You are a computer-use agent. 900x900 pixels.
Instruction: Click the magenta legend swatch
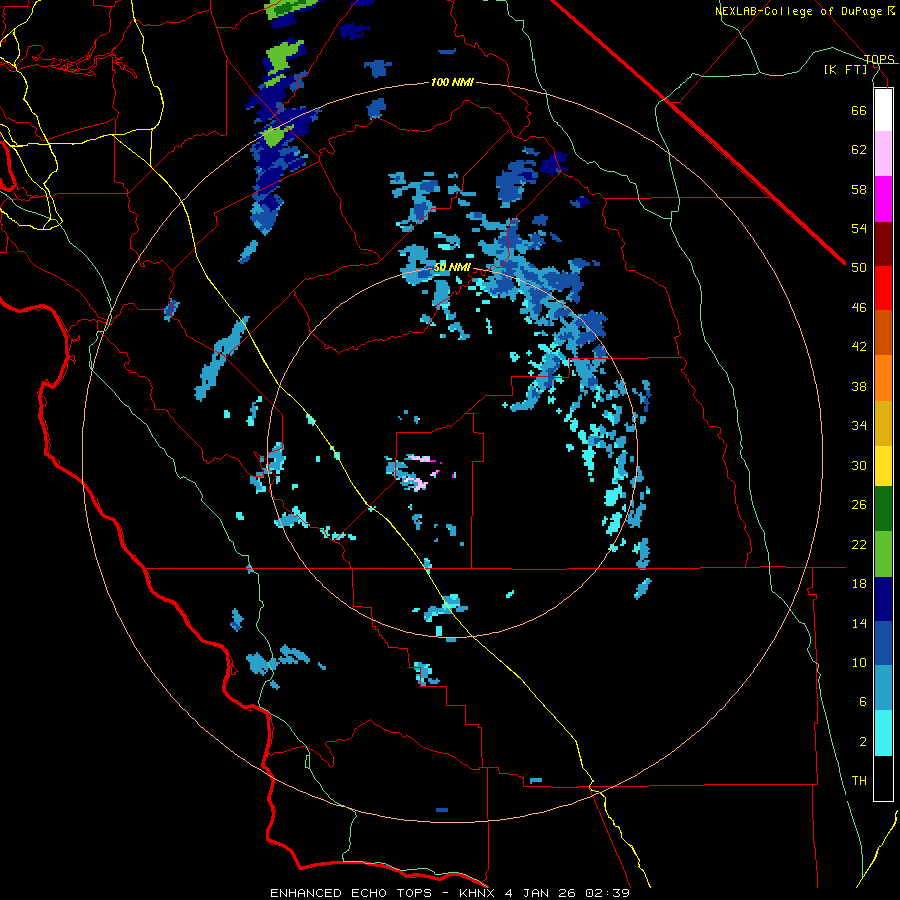coord(883,199)
